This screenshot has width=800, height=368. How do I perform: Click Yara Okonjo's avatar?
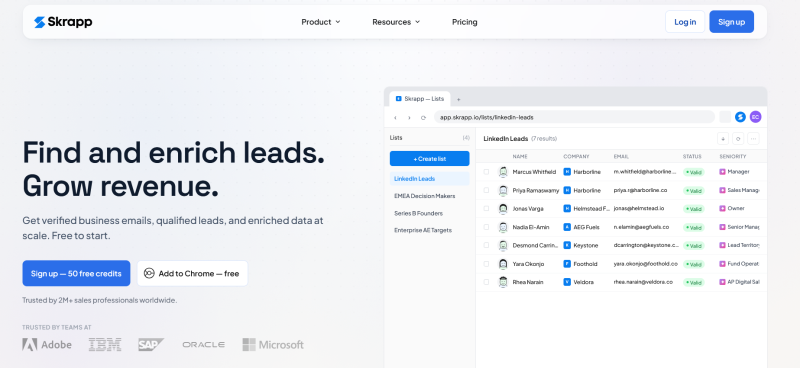tap(503, 264)
